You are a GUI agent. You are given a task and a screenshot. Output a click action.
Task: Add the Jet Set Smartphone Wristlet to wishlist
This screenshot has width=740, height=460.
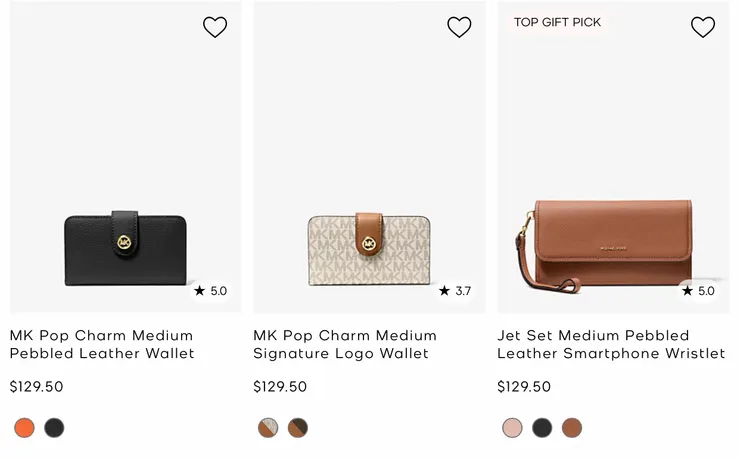tap(703, 27)
